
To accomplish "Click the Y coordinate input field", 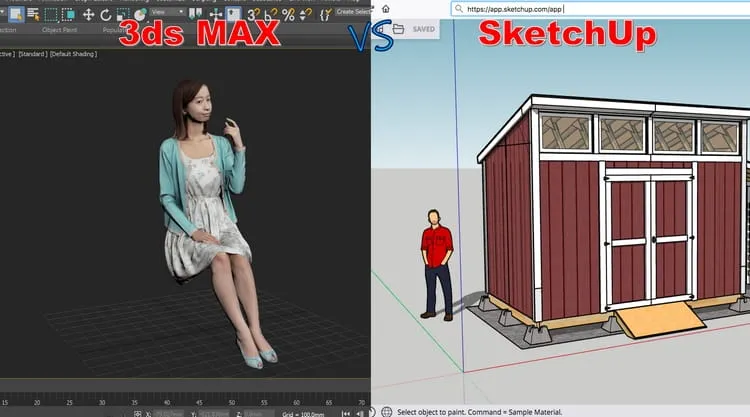I will (x=214, y=414).
